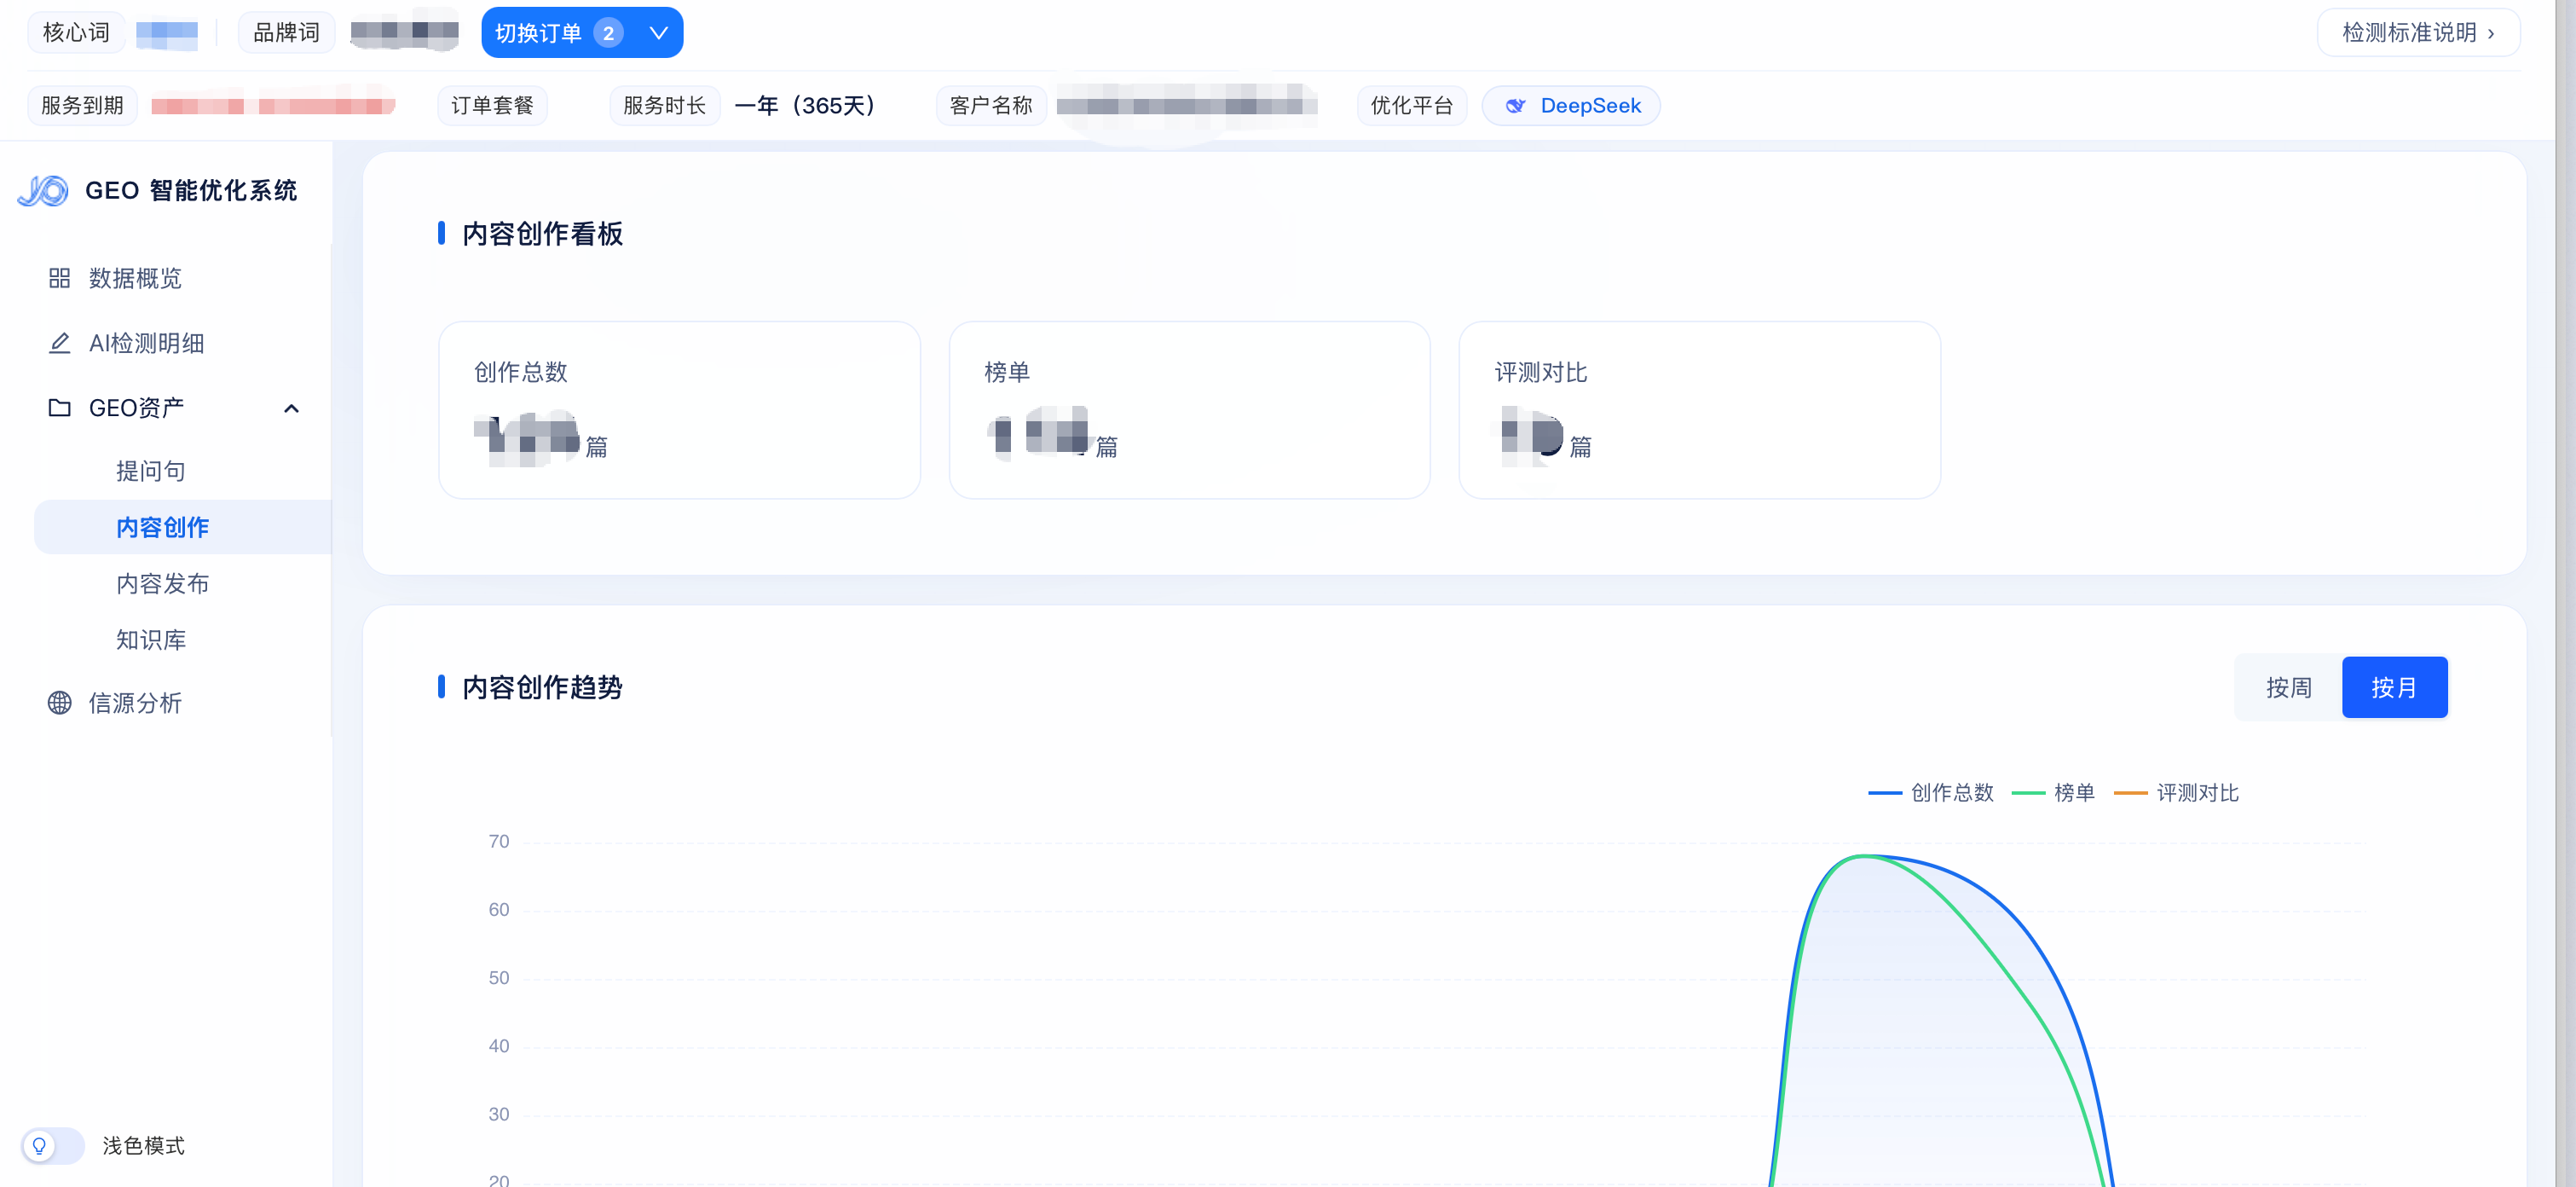Image resolution: width=2576 pixels, height=1187 pixels.
Task: Click the GEO资产 folder icon
Action: [x=60, y=408]
